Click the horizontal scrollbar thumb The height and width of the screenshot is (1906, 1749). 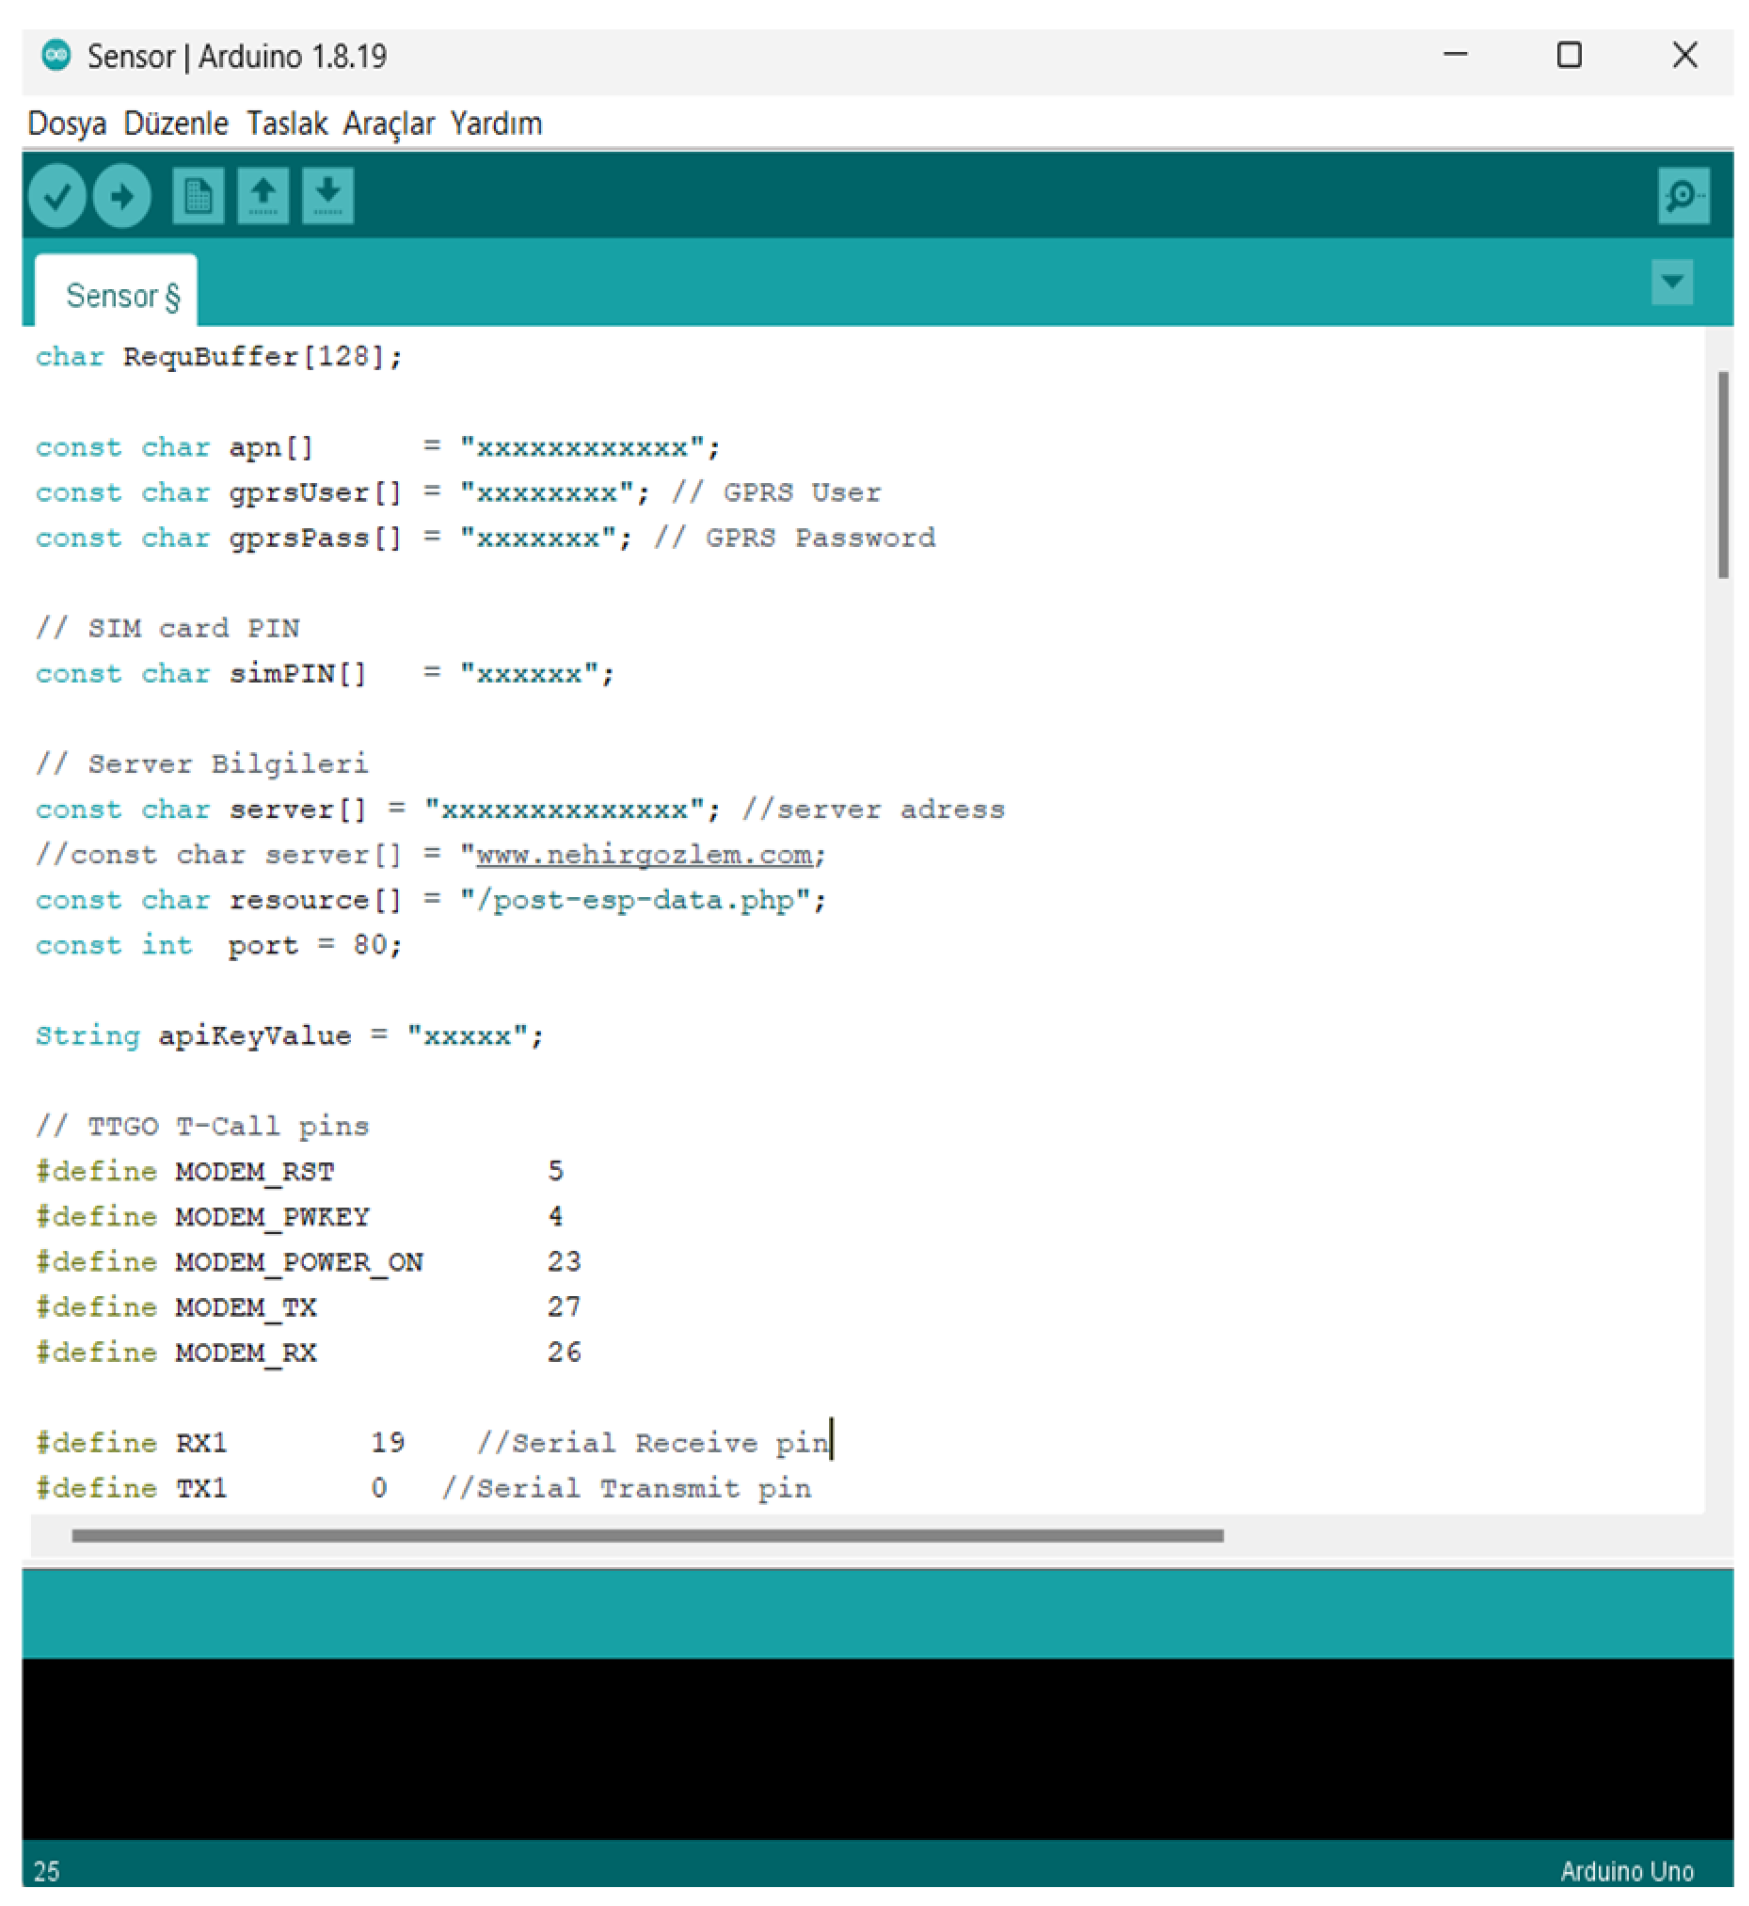click(x=646, y=1534)
